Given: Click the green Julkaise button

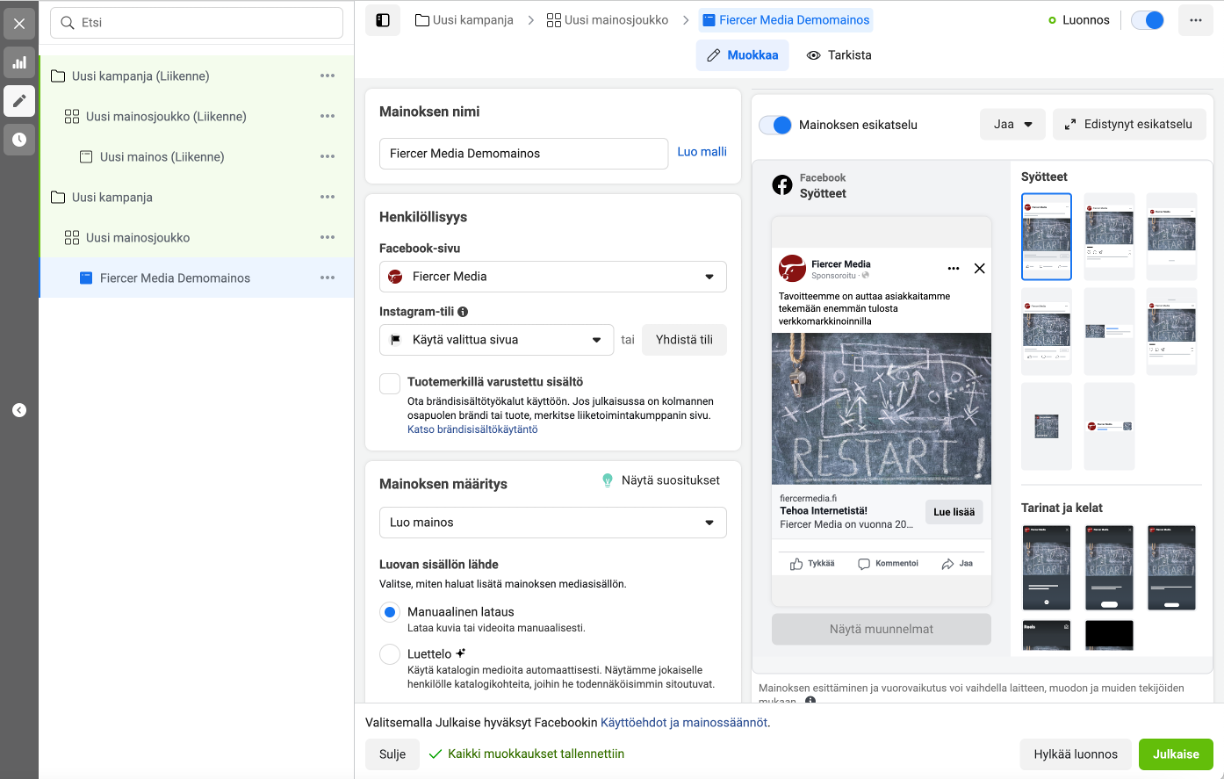Looking at the screenshot, I should pos(1175,754).
